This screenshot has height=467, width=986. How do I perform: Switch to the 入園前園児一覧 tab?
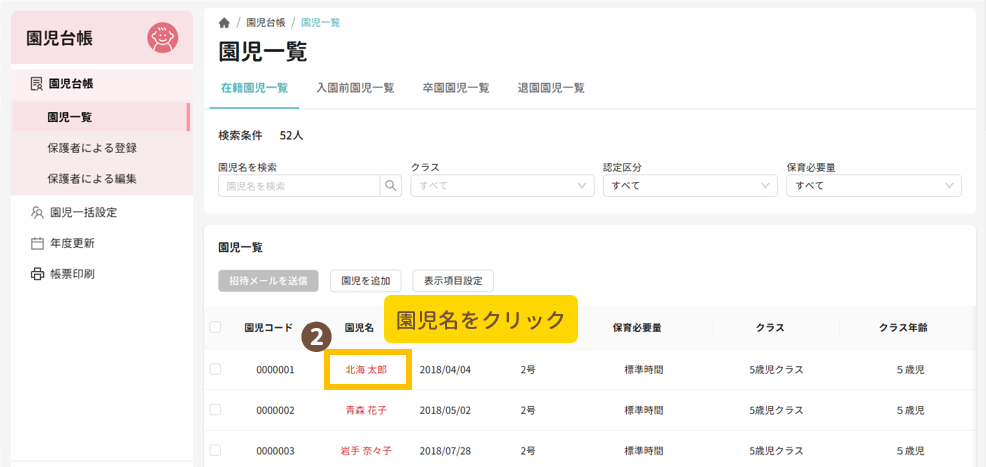point(355,88)
